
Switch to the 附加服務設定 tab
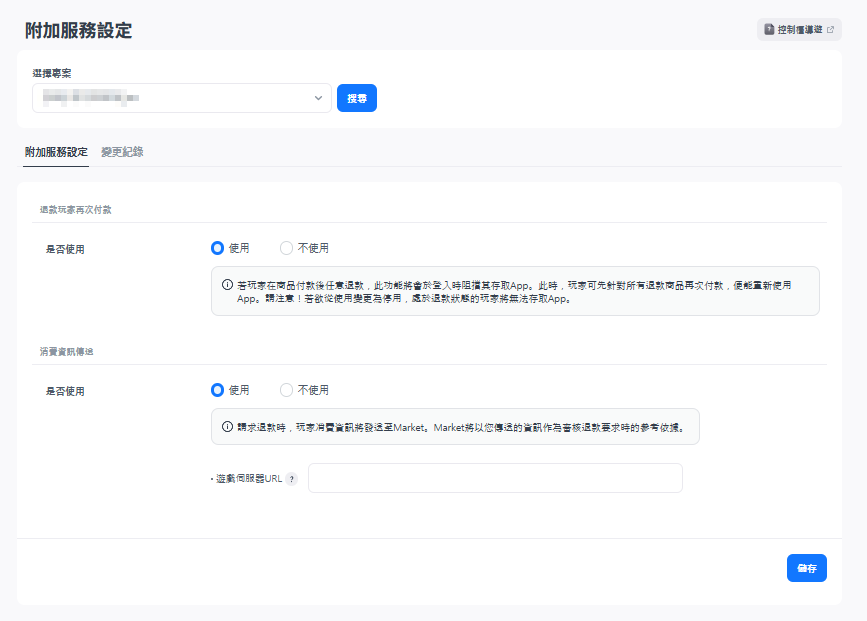(x=56, y=152)
